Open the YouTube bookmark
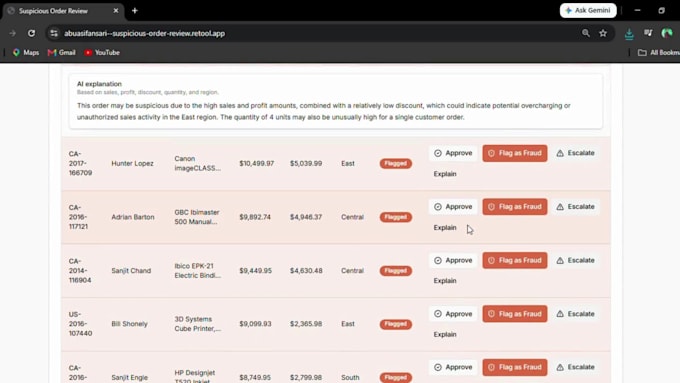Image resolution: width=680 pixels, height=383 pixels. click(x=102, y=52)
